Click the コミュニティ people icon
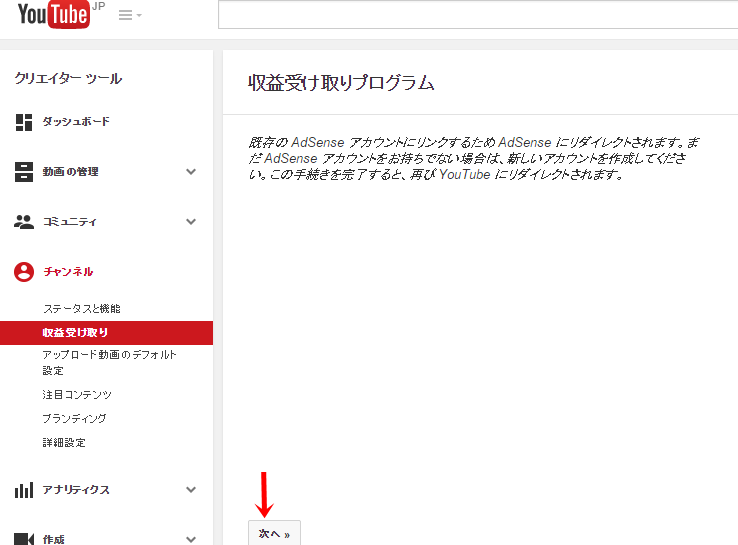This screenshot has width=738, height=545. 24,222
